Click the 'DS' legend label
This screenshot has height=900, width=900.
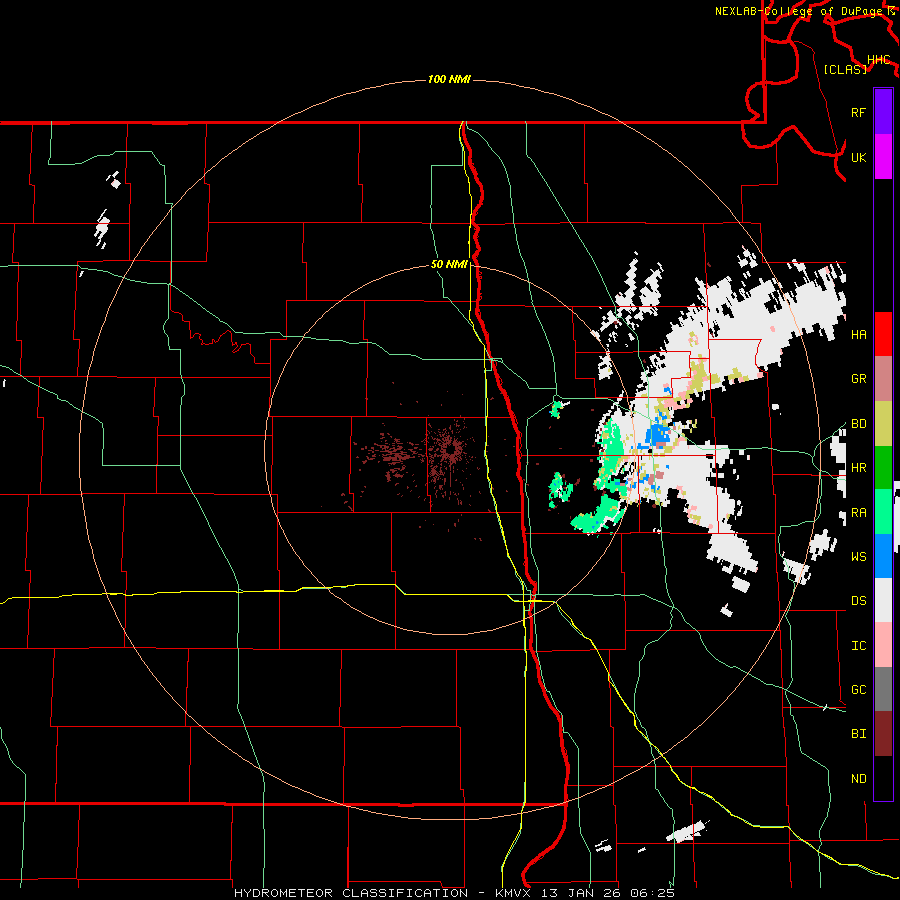coord(858,601)
